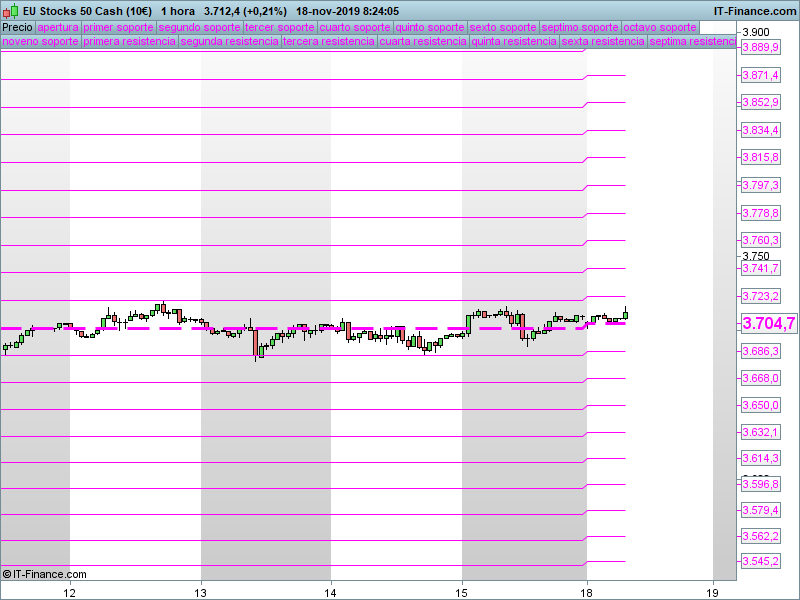Click the IT-Finance.com link at top right
The height and width of the screenshot is (600, 800).
click(x=754, y=11)
